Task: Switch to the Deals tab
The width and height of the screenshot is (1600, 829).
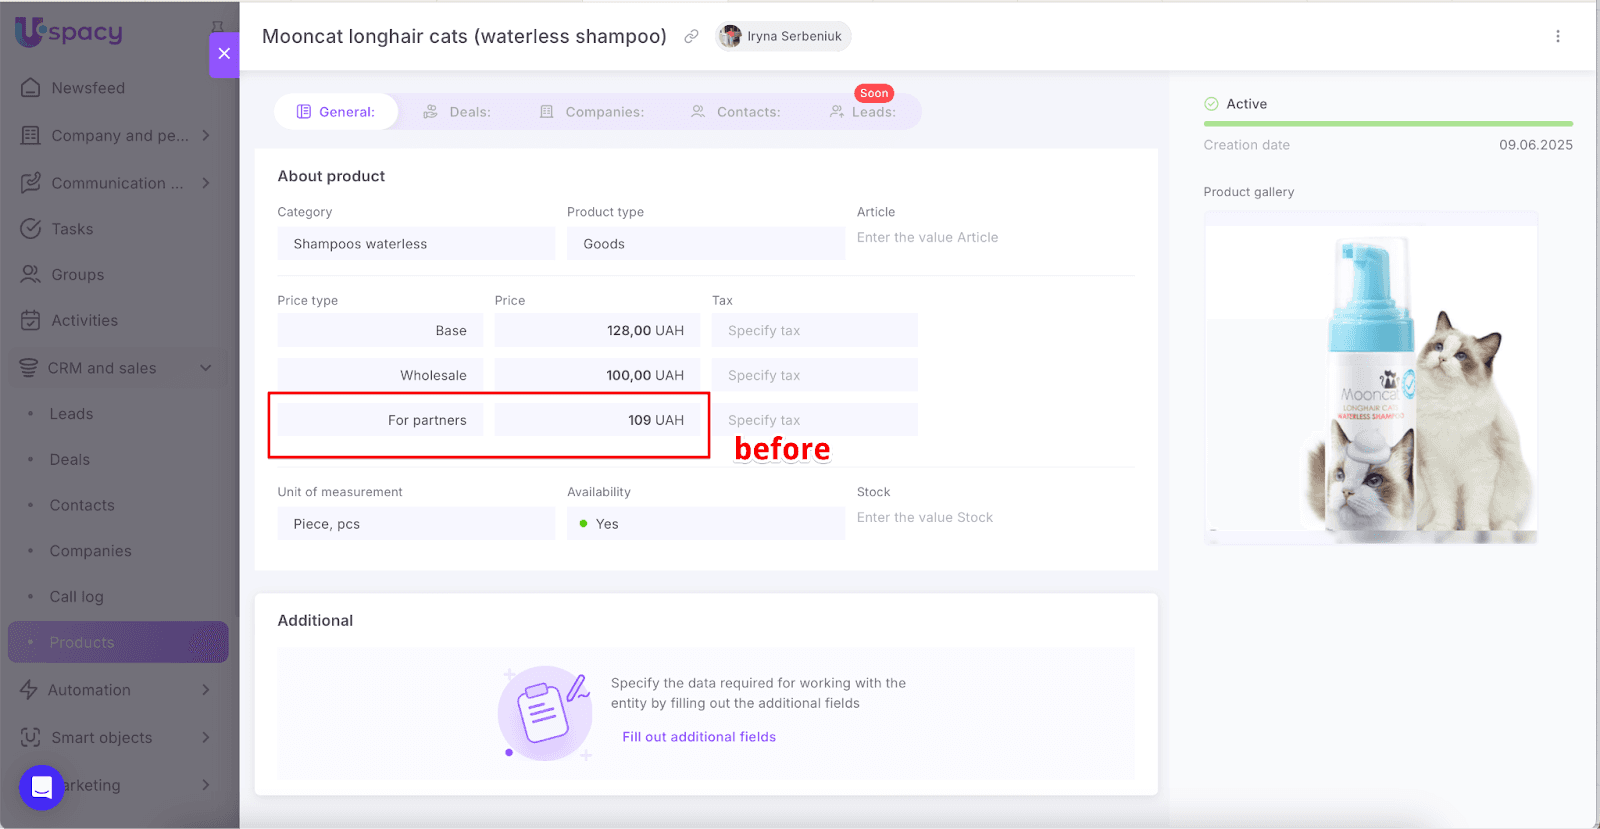Action: click(457, 112)
